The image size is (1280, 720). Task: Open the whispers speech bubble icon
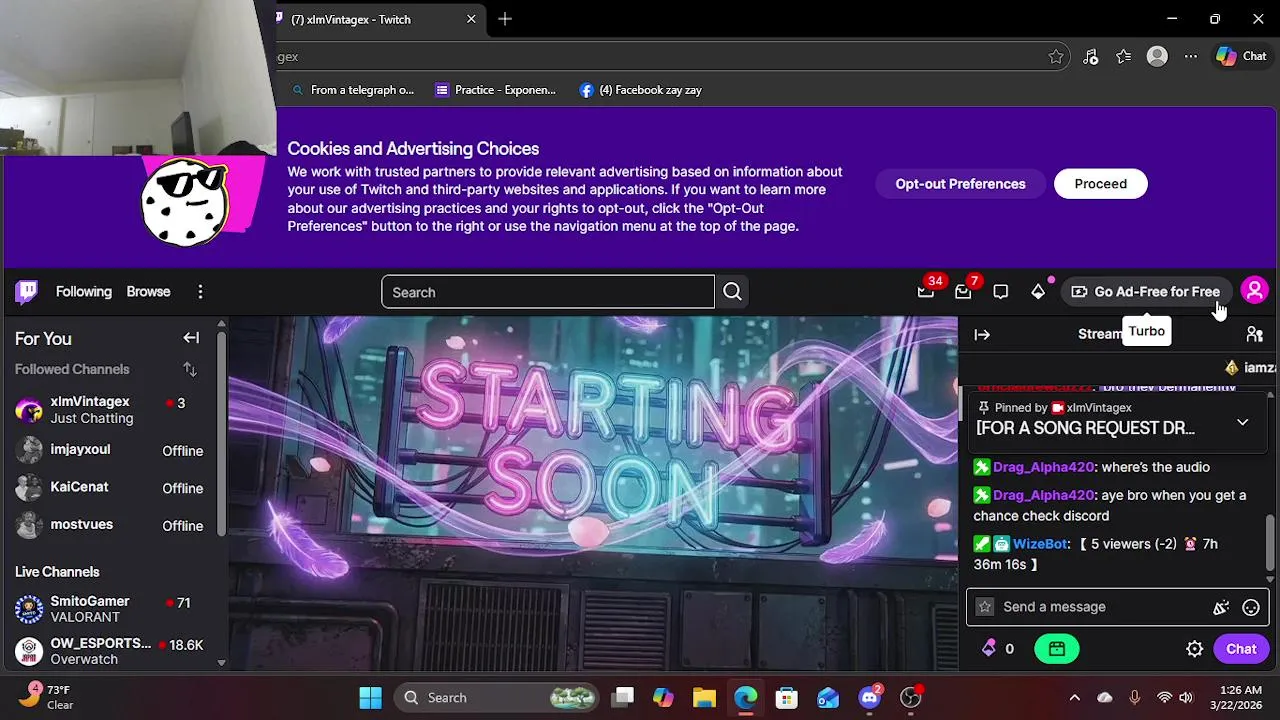point(1001,292)
